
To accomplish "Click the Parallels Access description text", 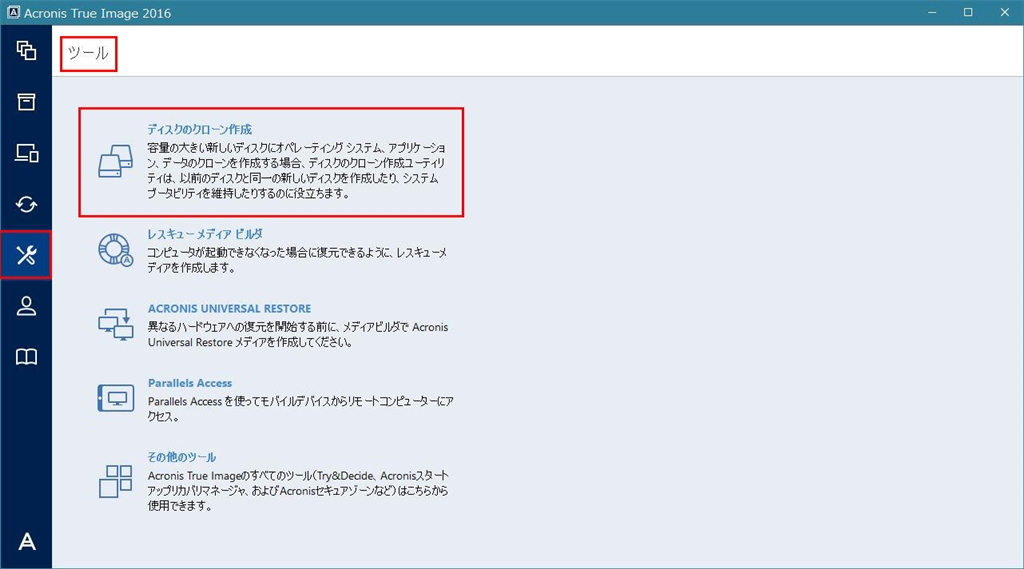I will 300,409.
